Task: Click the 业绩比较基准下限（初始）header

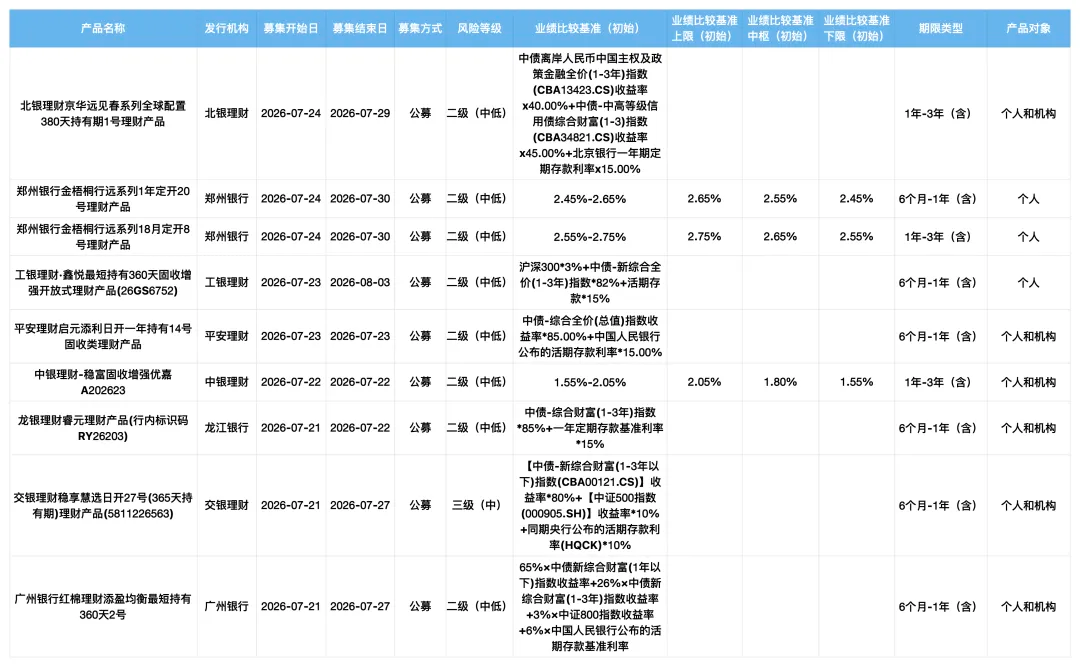Action: tap(856, 28)
